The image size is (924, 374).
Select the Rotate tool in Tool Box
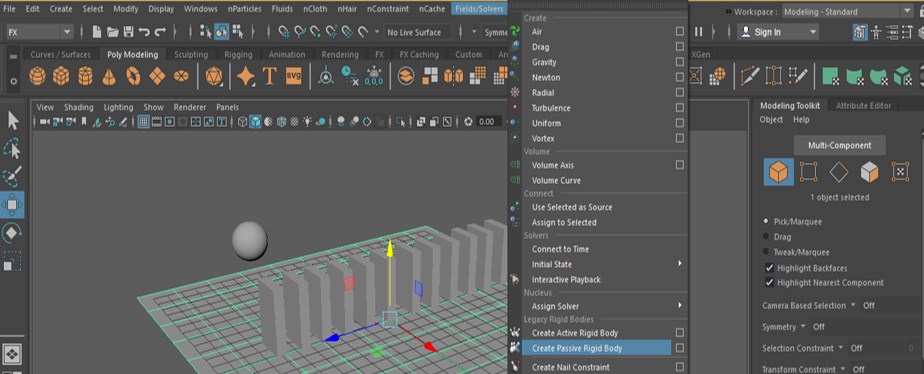13,233
